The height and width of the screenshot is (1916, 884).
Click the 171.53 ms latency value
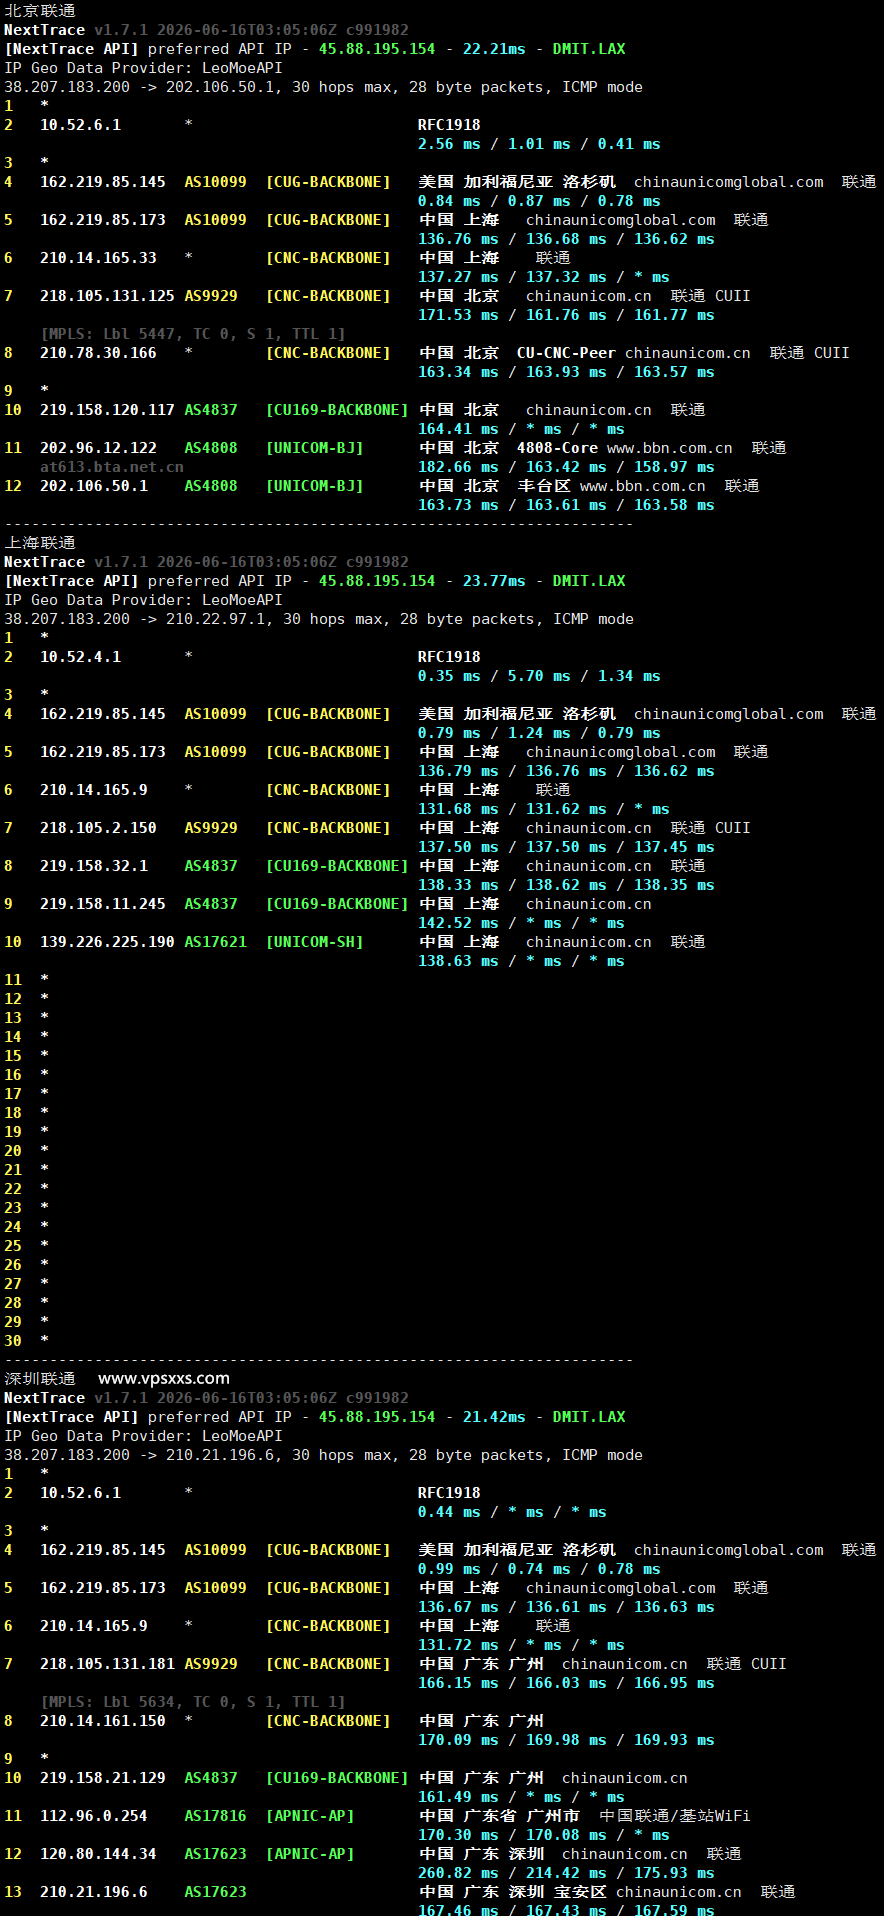458,315
